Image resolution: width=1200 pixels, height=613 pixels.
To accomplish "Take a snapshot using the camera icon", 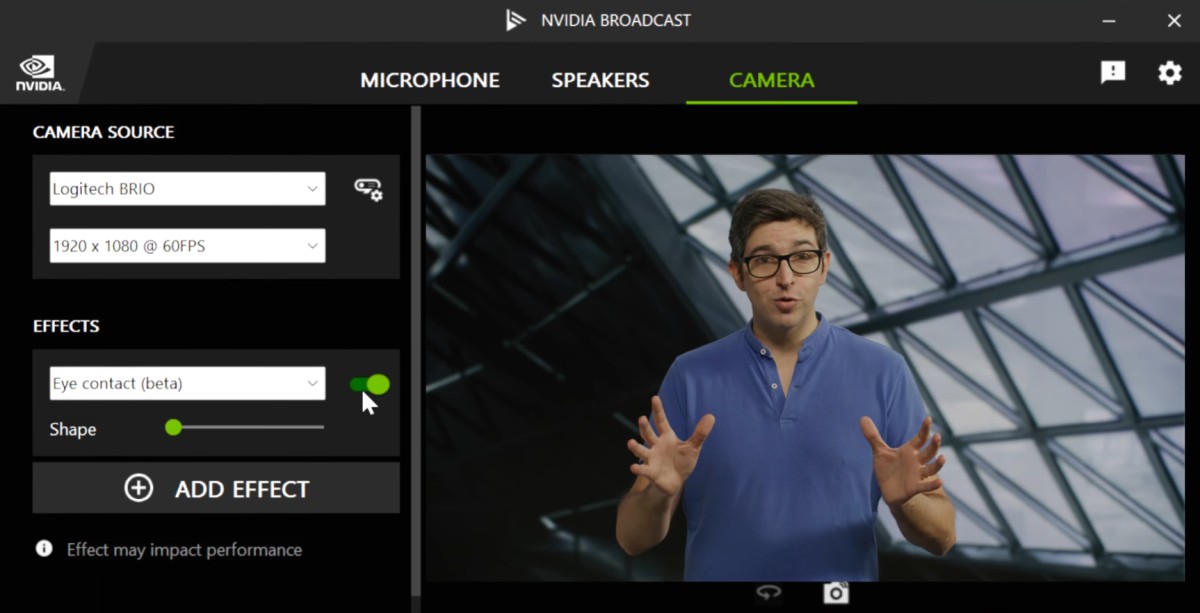I will [835, 591].
